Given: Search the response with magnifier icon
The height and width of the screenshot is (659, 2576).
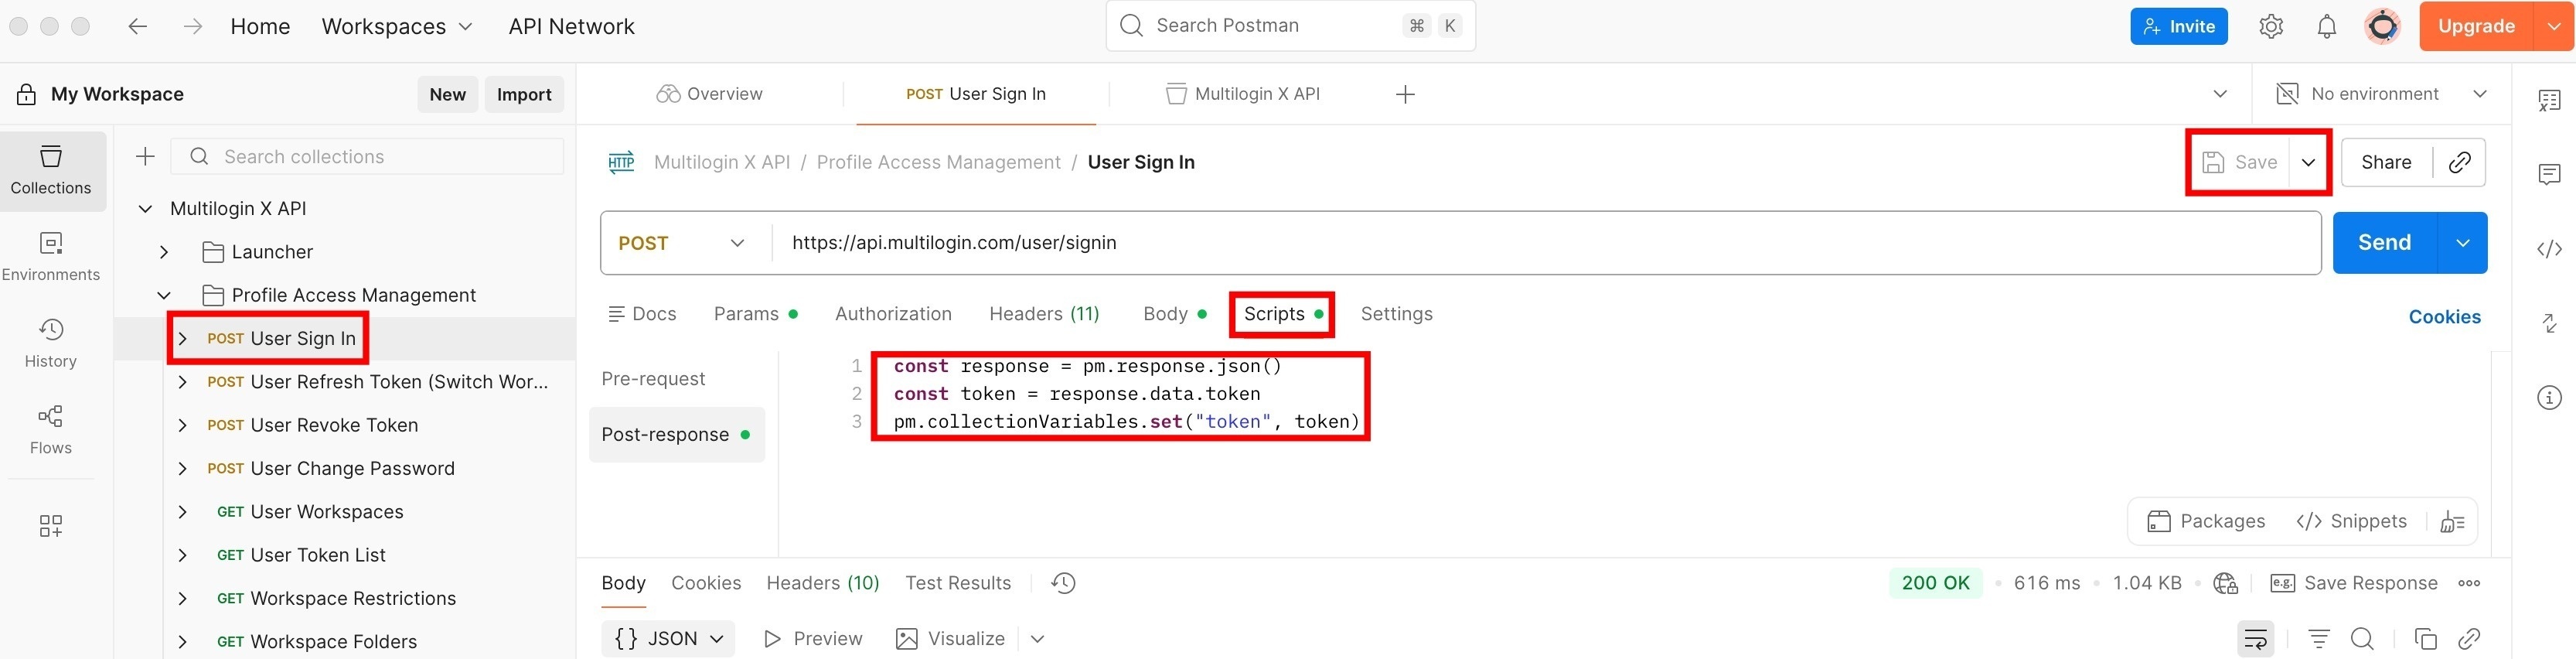Looking at the screenshot, I should coord(2362,639).
